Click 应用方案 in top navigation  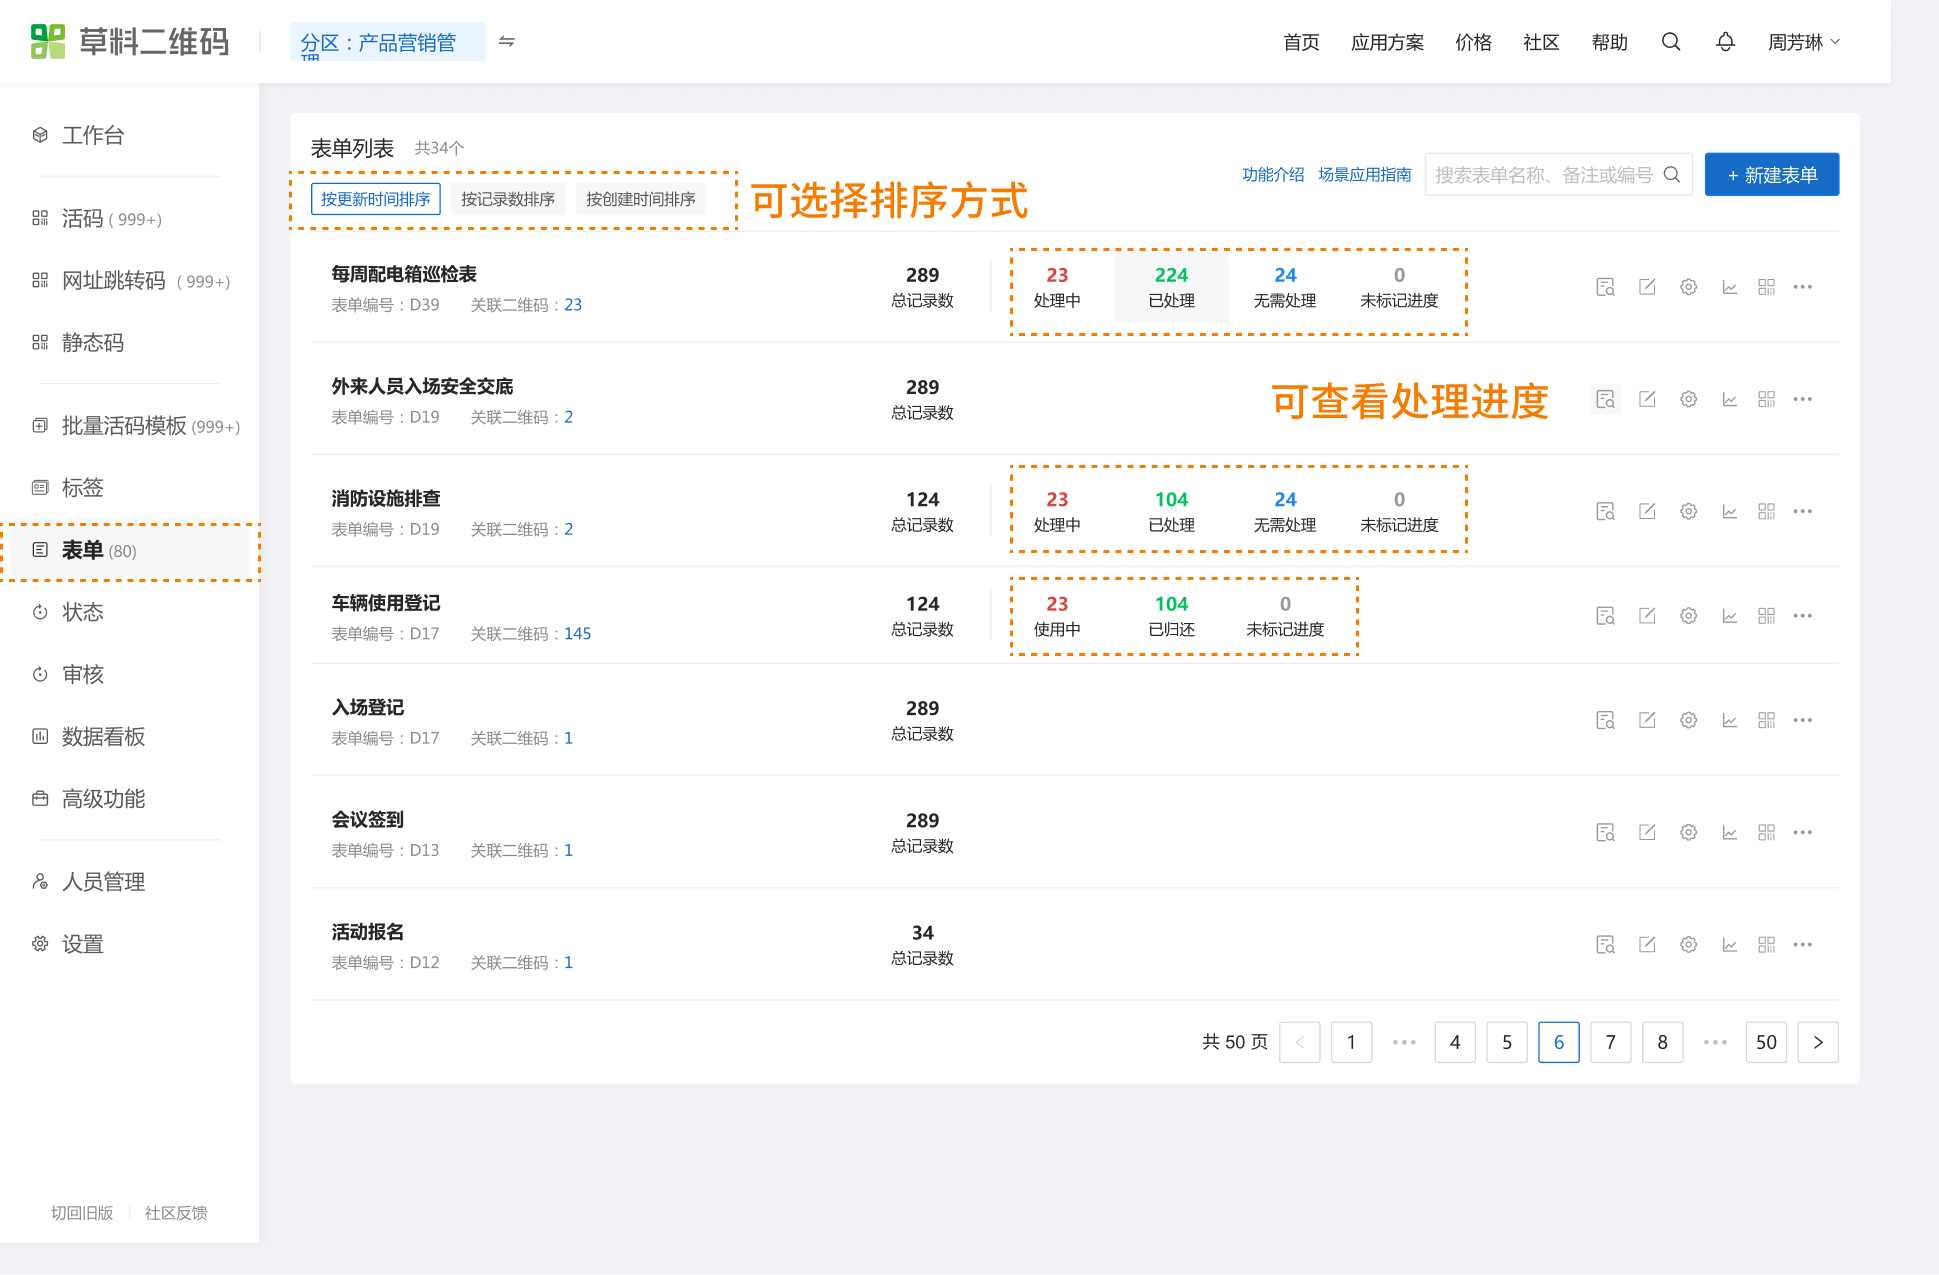click(x=1387, y=42)
